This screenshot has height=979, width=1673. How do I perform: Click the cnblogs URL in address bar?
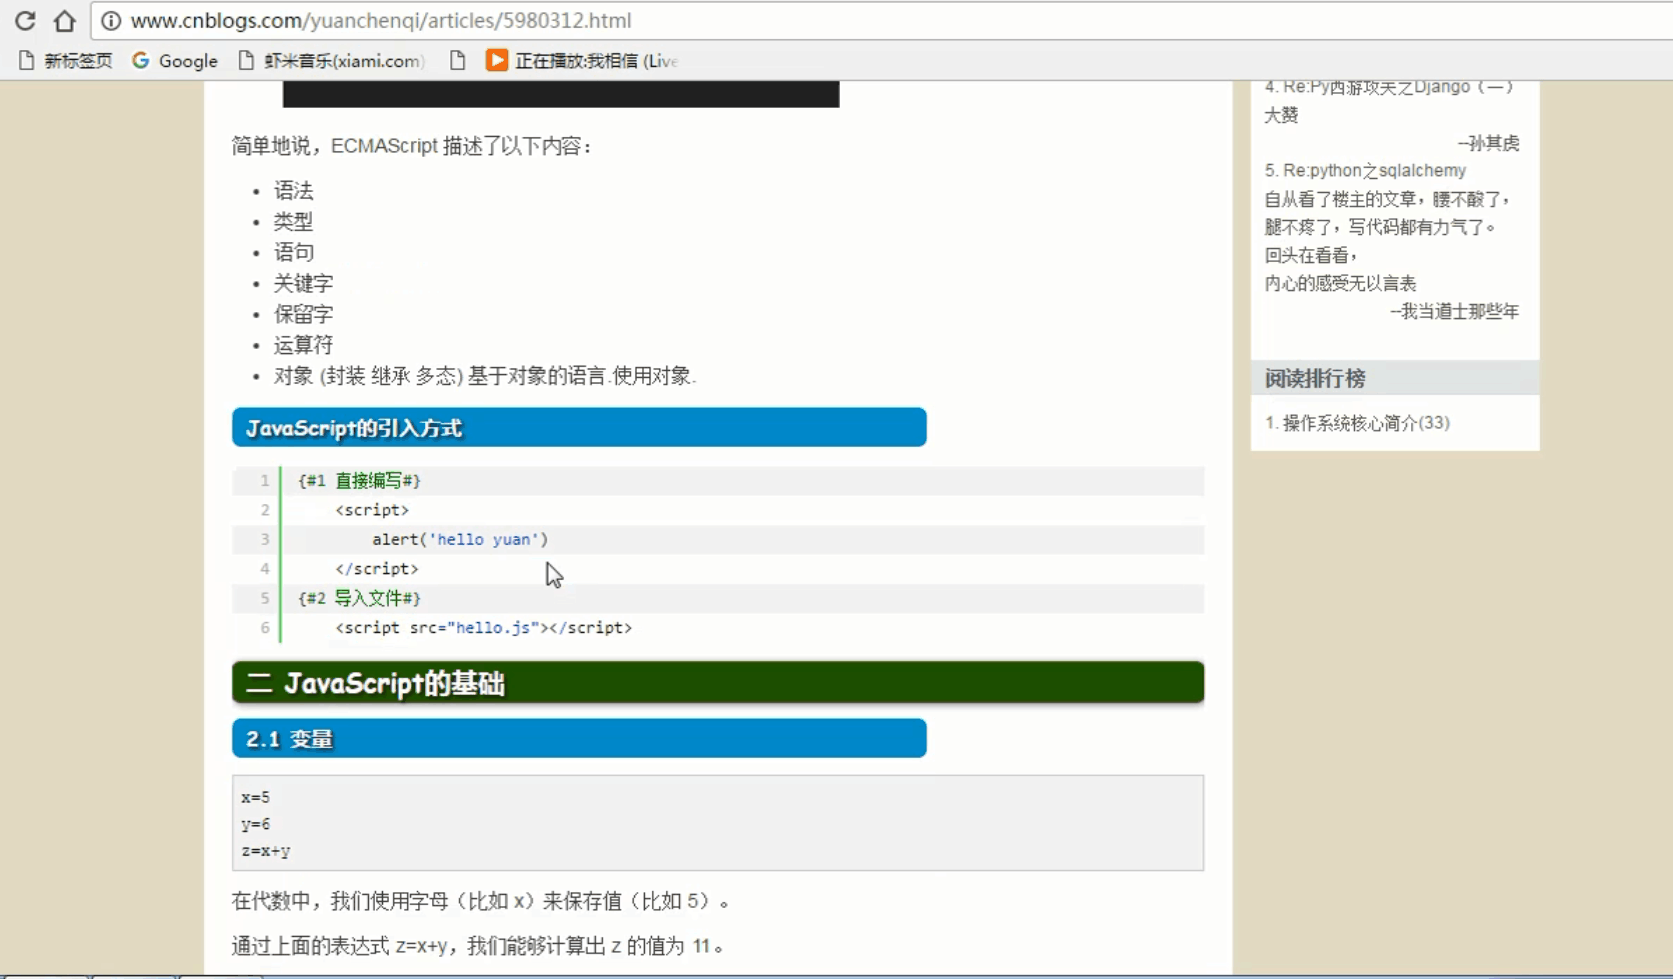click(381, 20)
